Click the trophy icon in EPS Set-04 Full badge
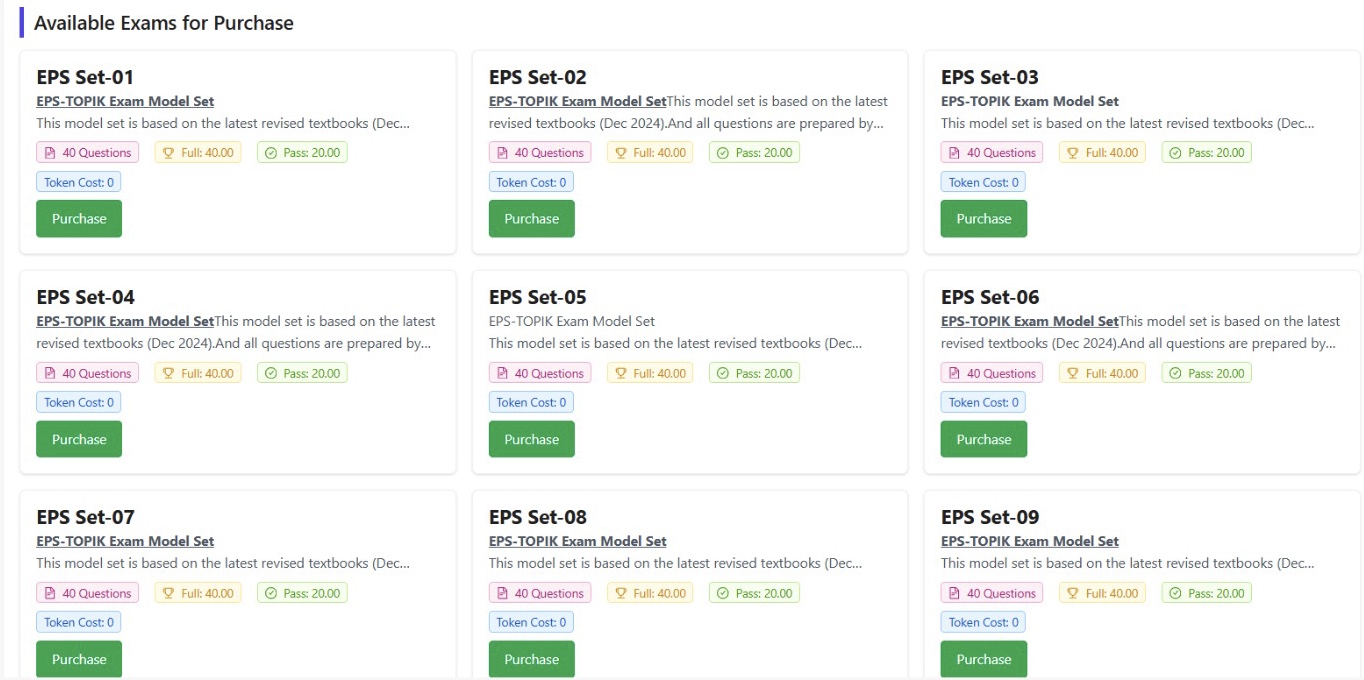The width and height of the screenshot is (1364, 680). pyautogui.click(x=168, y=374)
